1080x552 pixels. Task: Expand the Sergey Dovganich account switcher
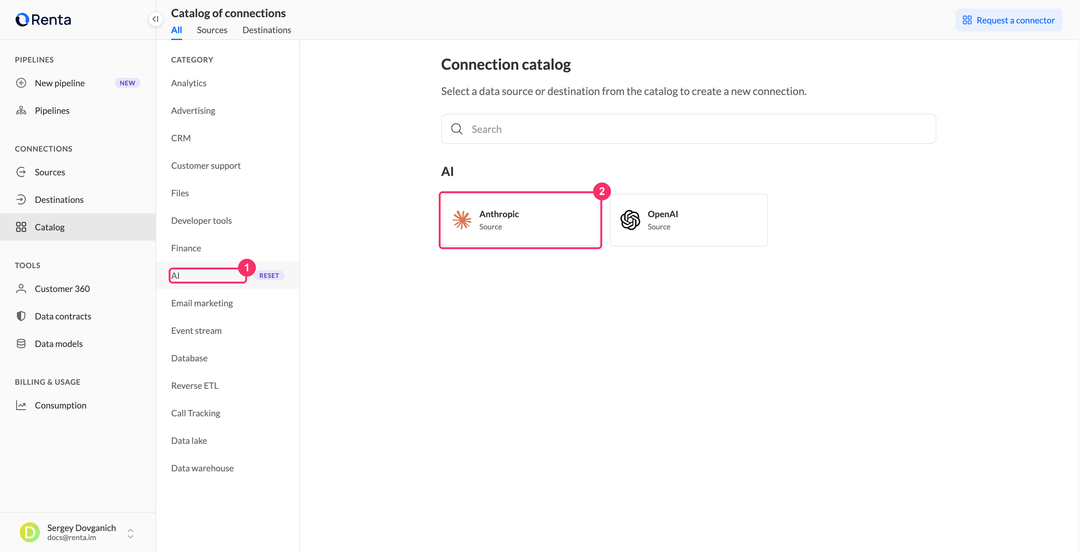pyautogui.click(x=130, y=533)
